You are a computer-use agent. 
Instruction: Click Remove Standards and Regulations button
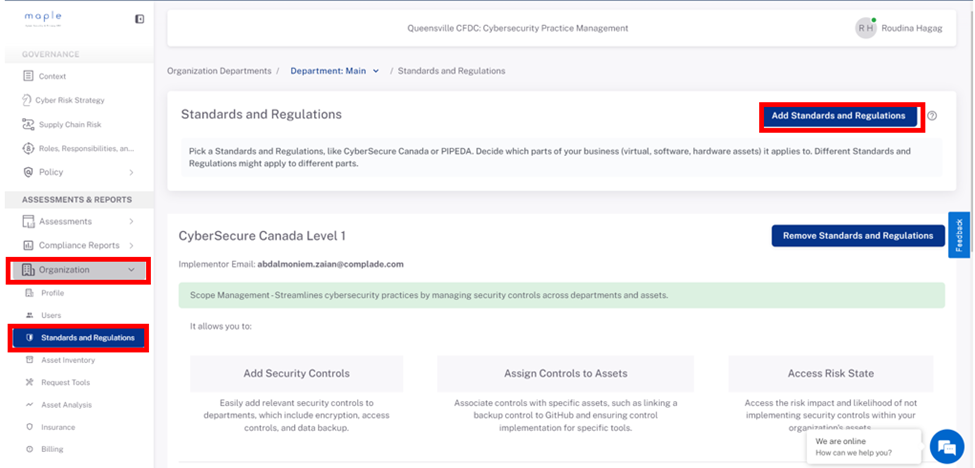click(x=858, y=236)
